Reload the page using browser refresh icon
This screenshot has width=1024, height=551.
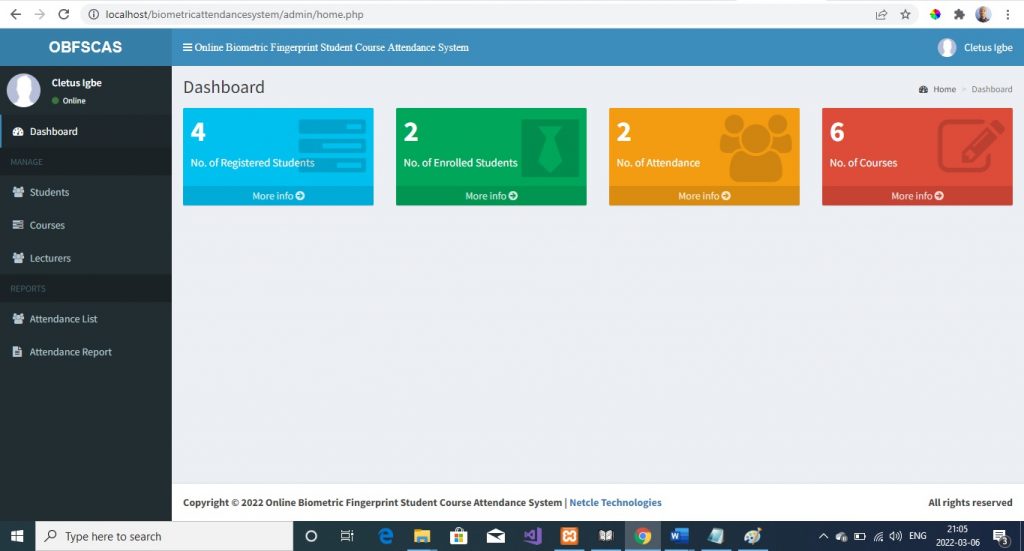[64, 14]
